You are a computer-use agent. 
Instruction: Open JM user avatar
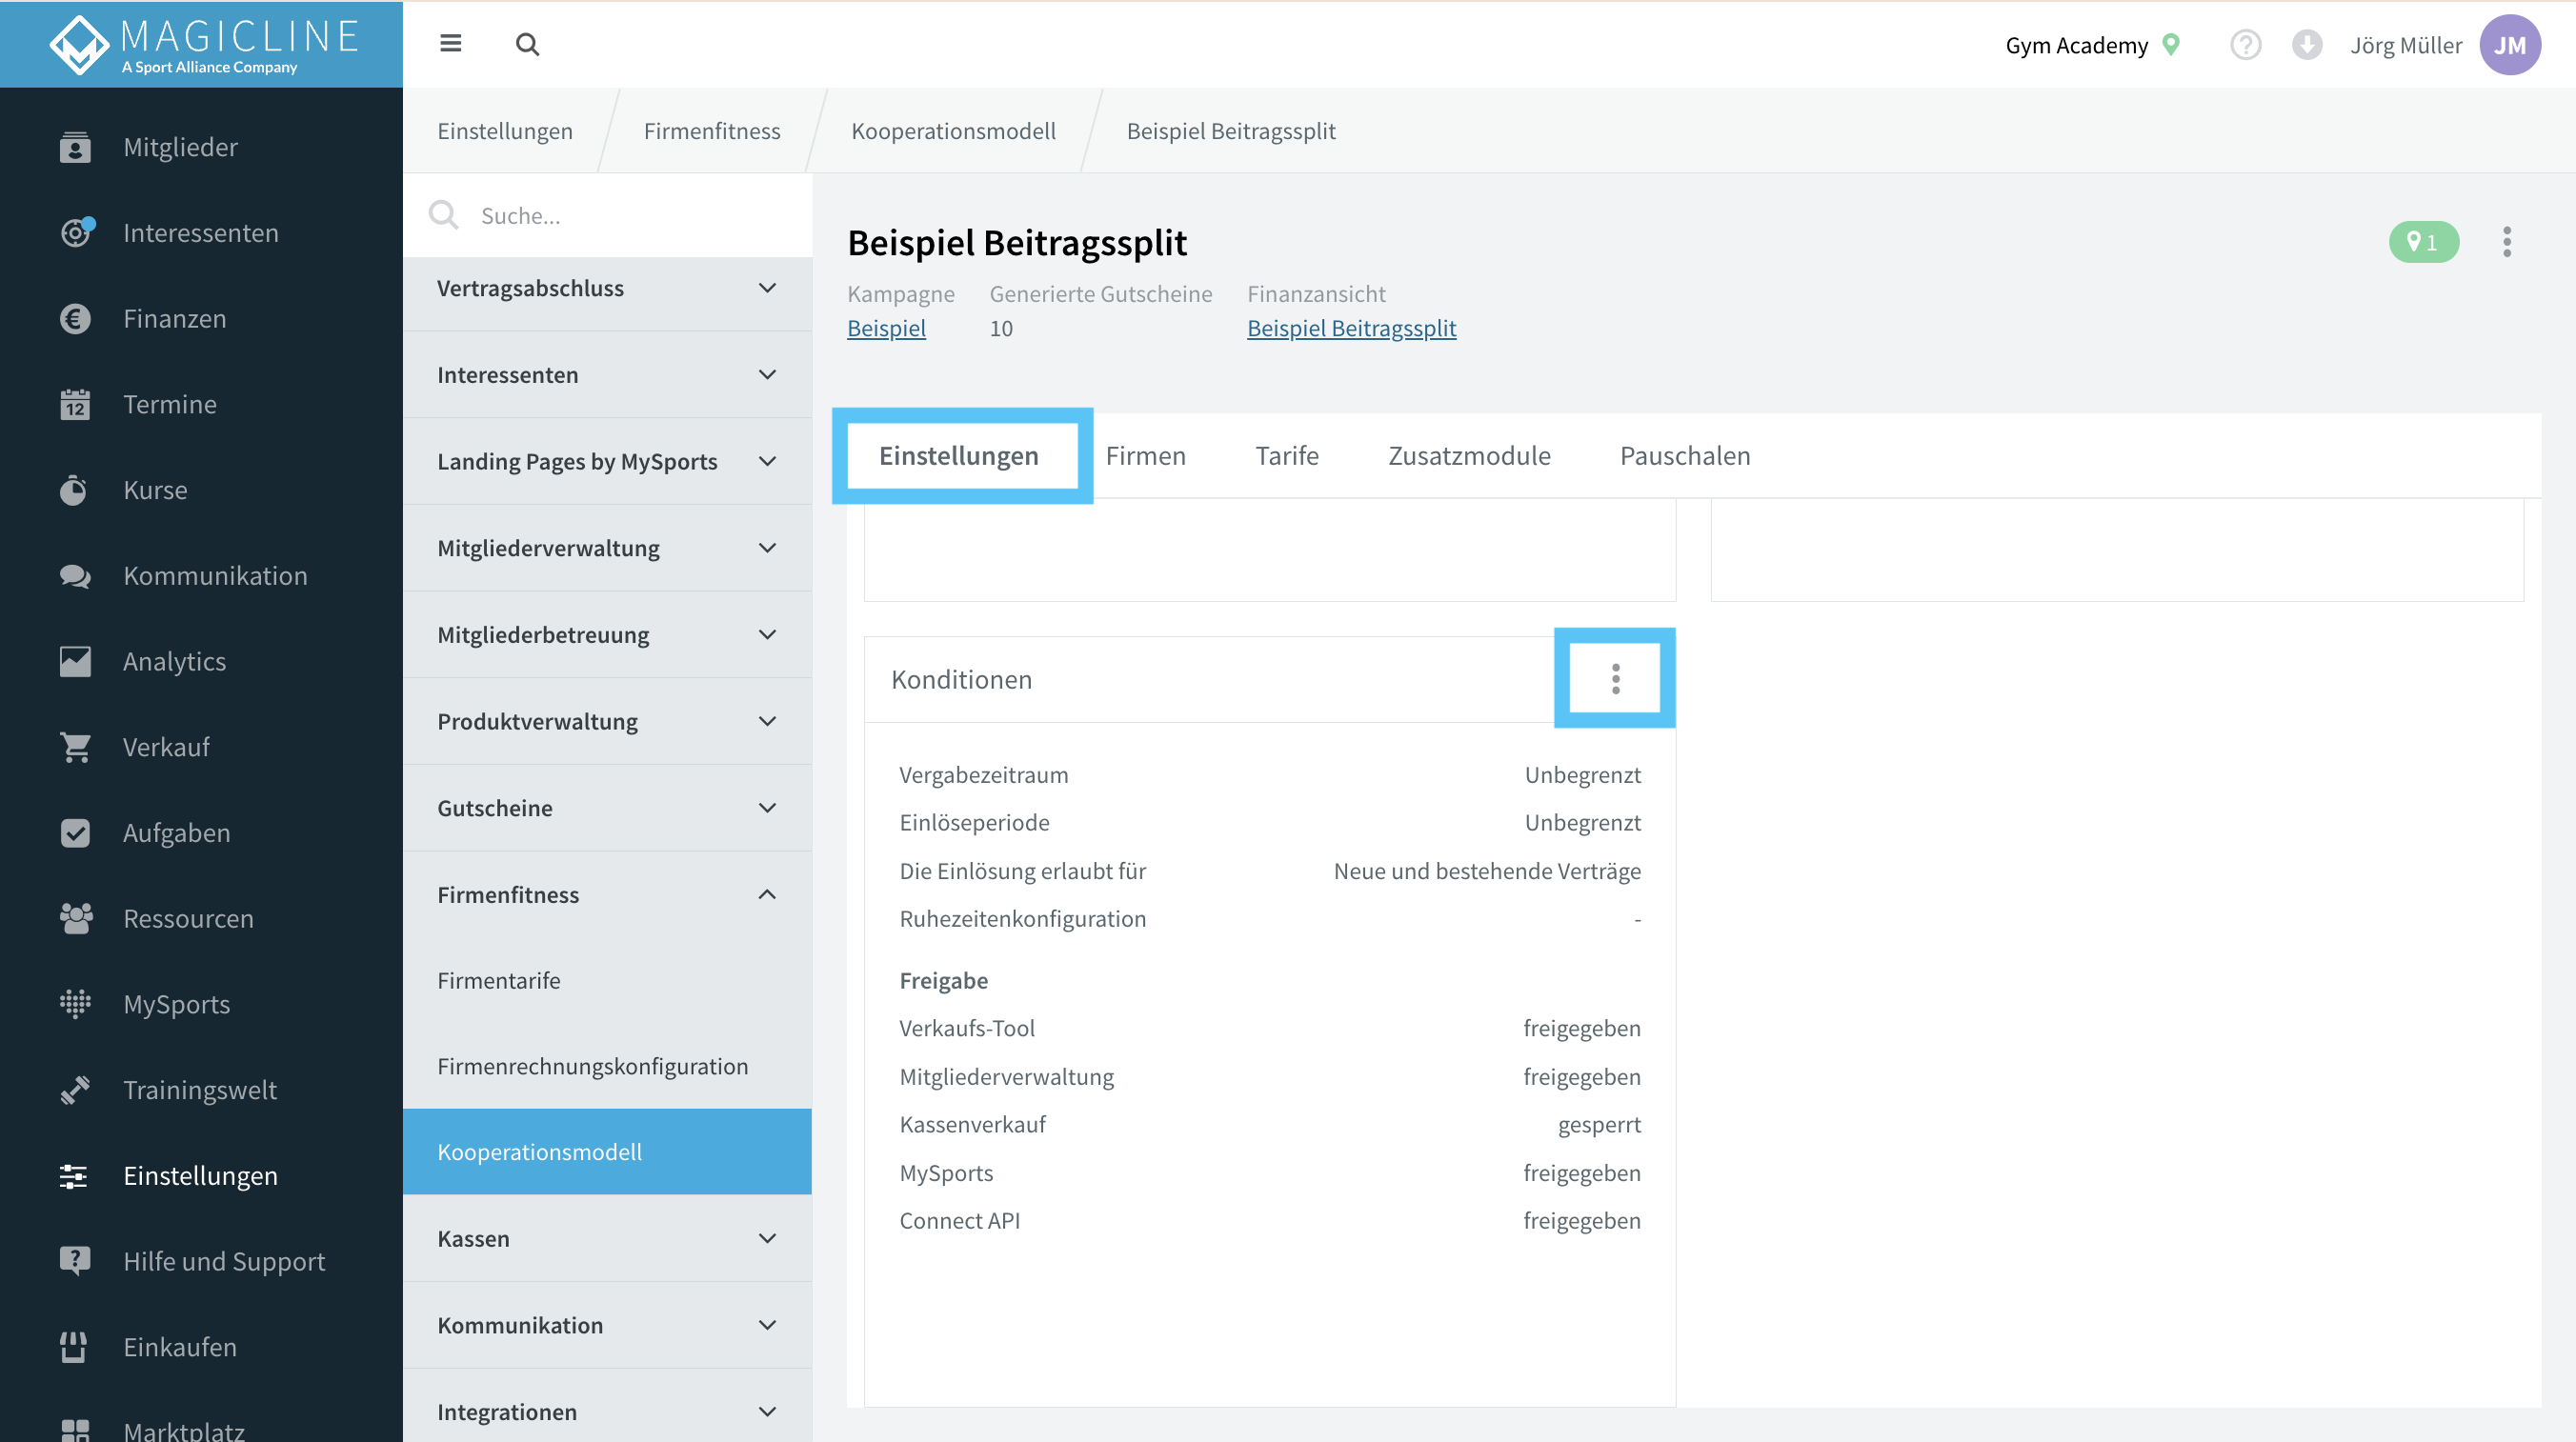click(2509, 45)
